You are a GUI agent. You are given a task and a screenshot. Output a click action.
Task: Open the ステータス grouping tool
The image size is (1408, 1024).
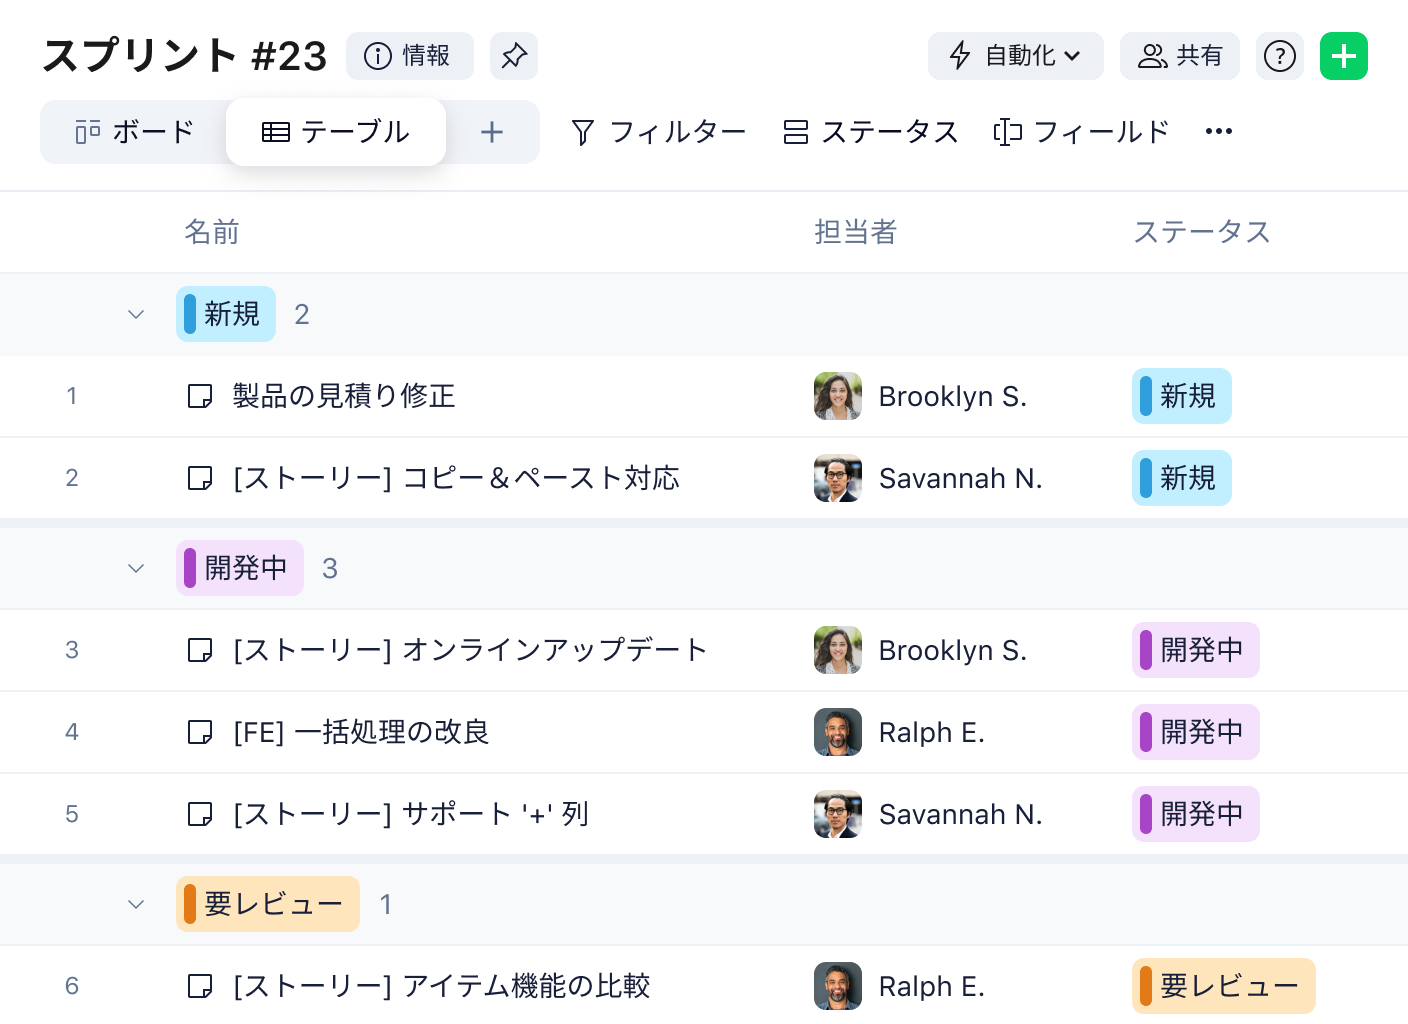point(870,132)
